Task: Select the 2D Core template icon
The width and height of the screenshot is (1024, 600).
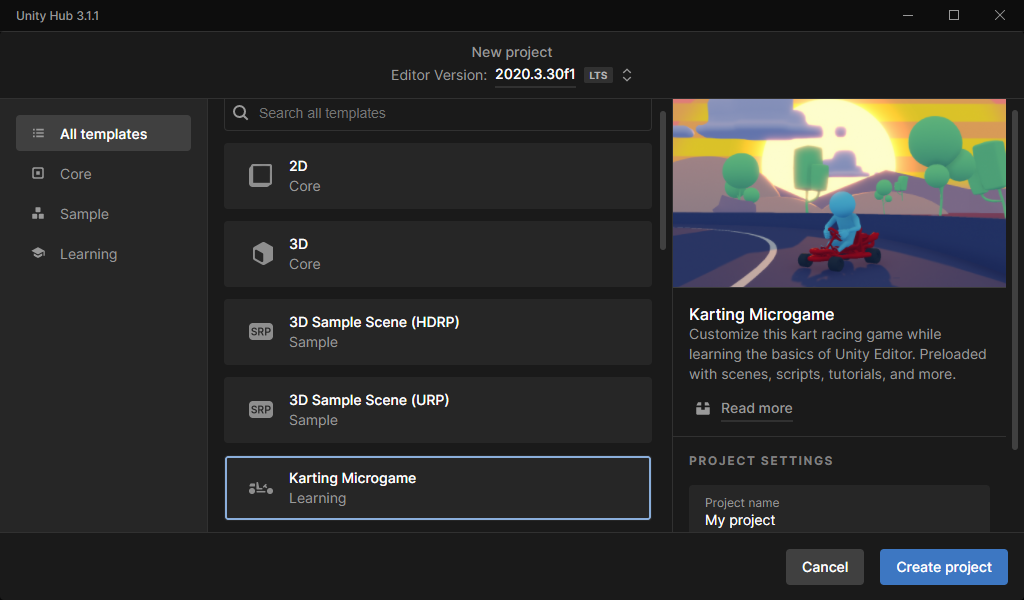Action: 260,175
